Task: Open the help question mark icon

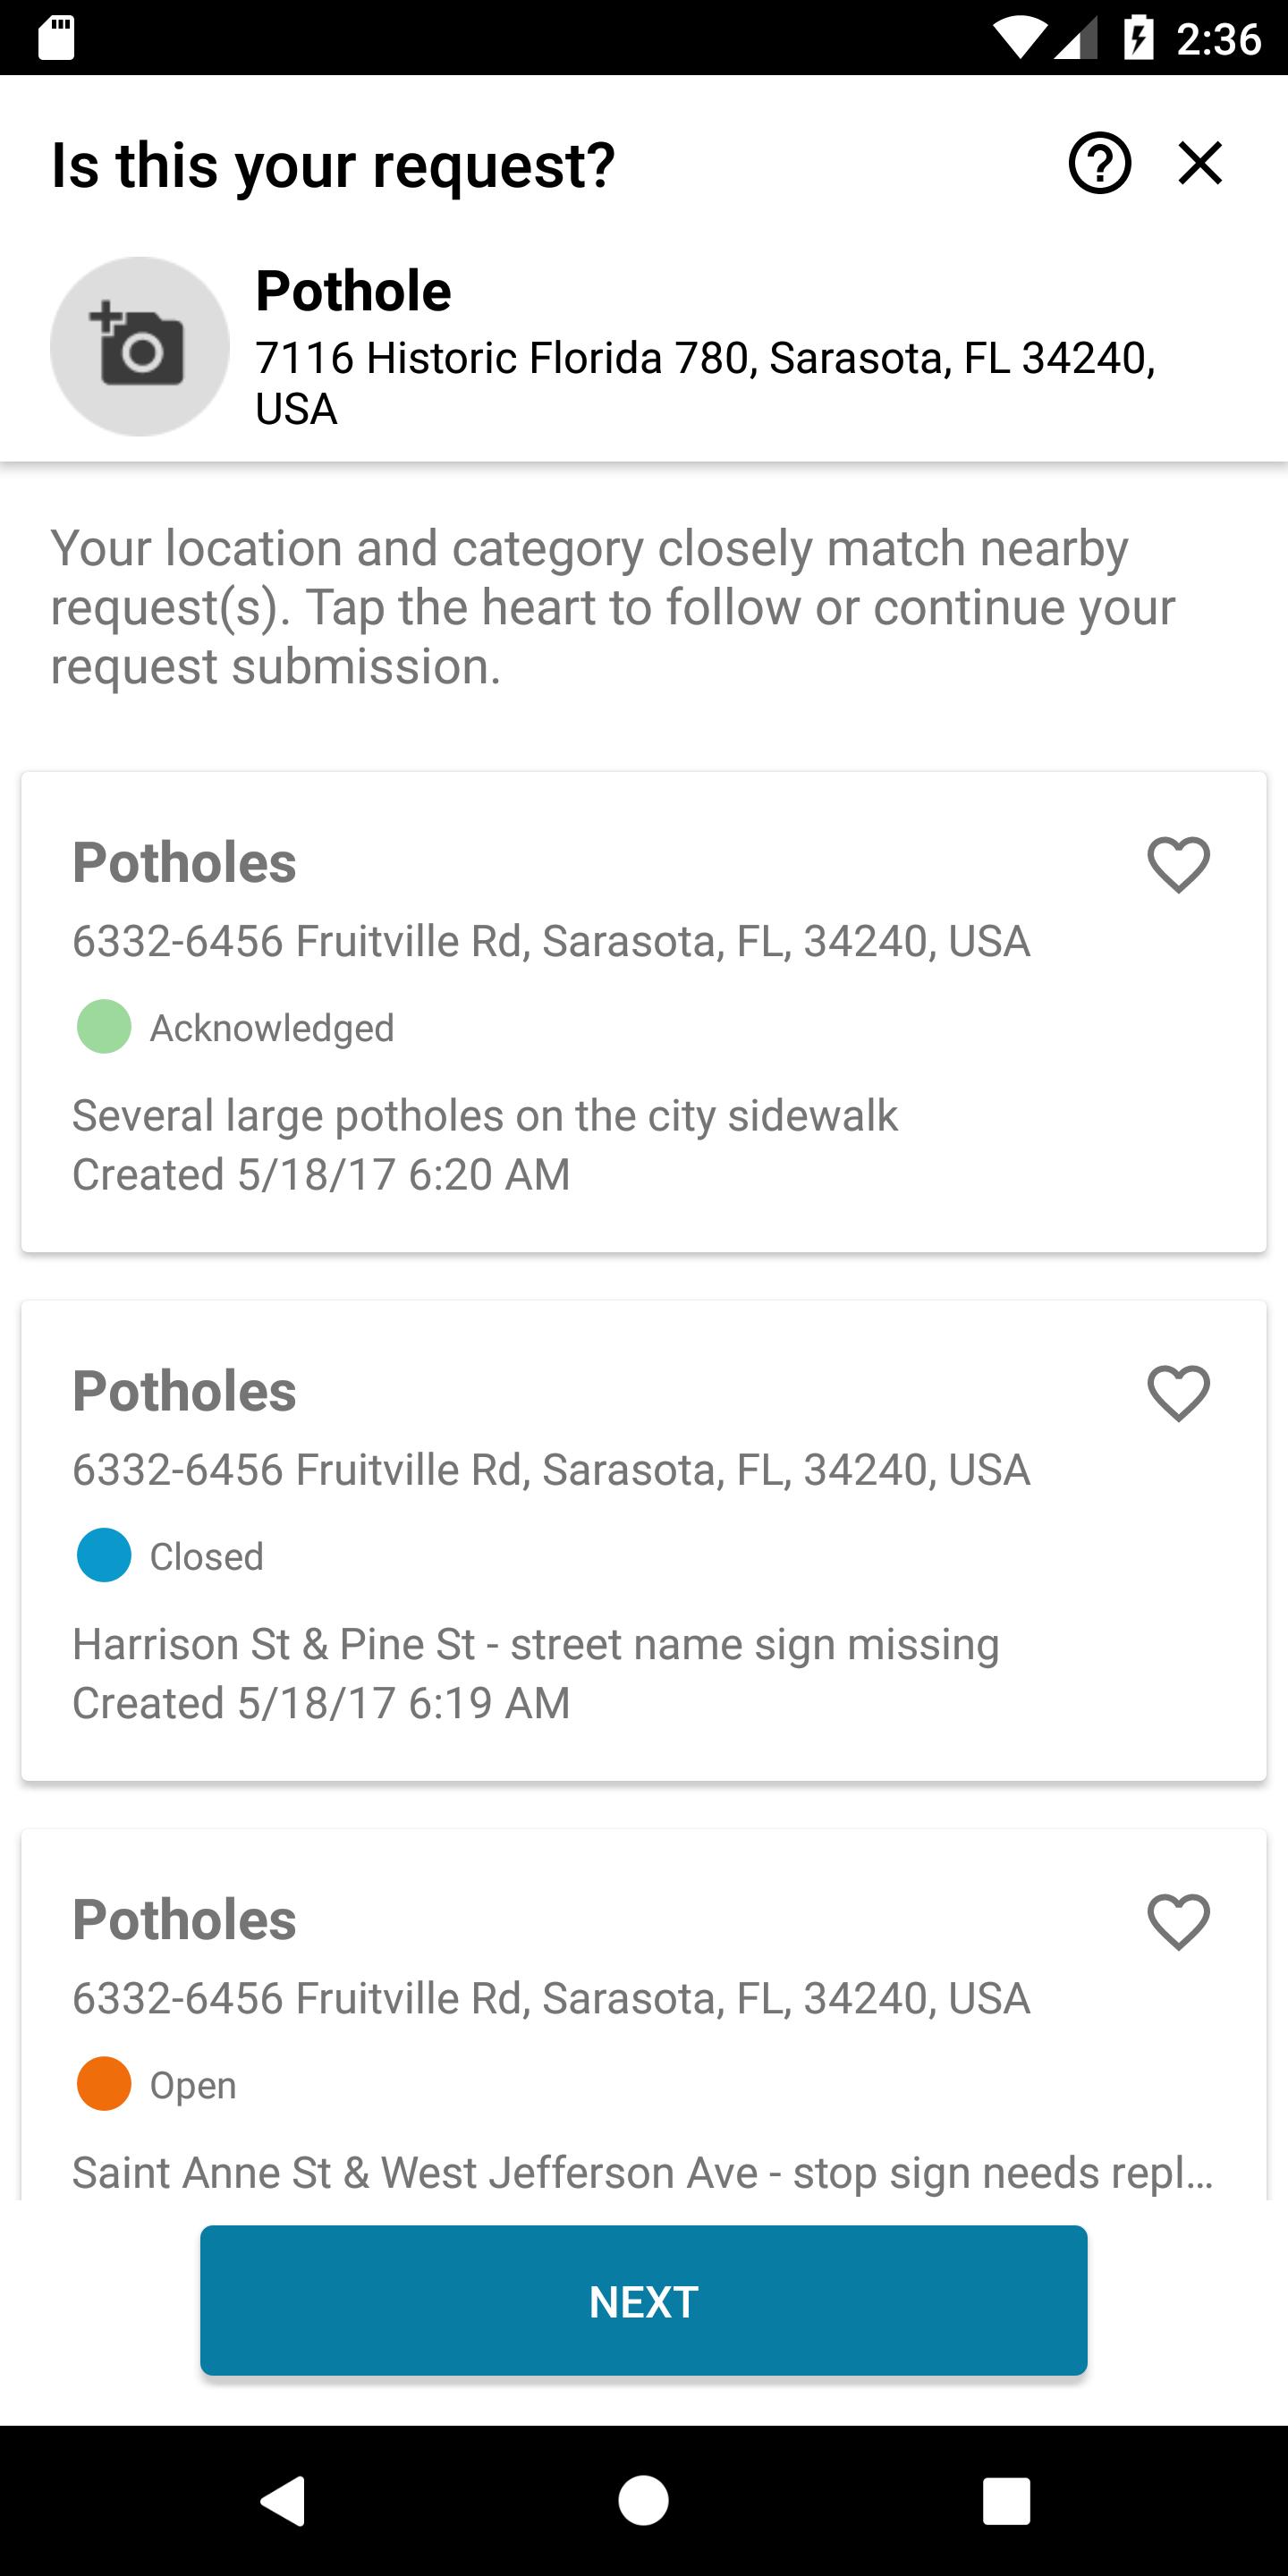Action: (1099, 163)
